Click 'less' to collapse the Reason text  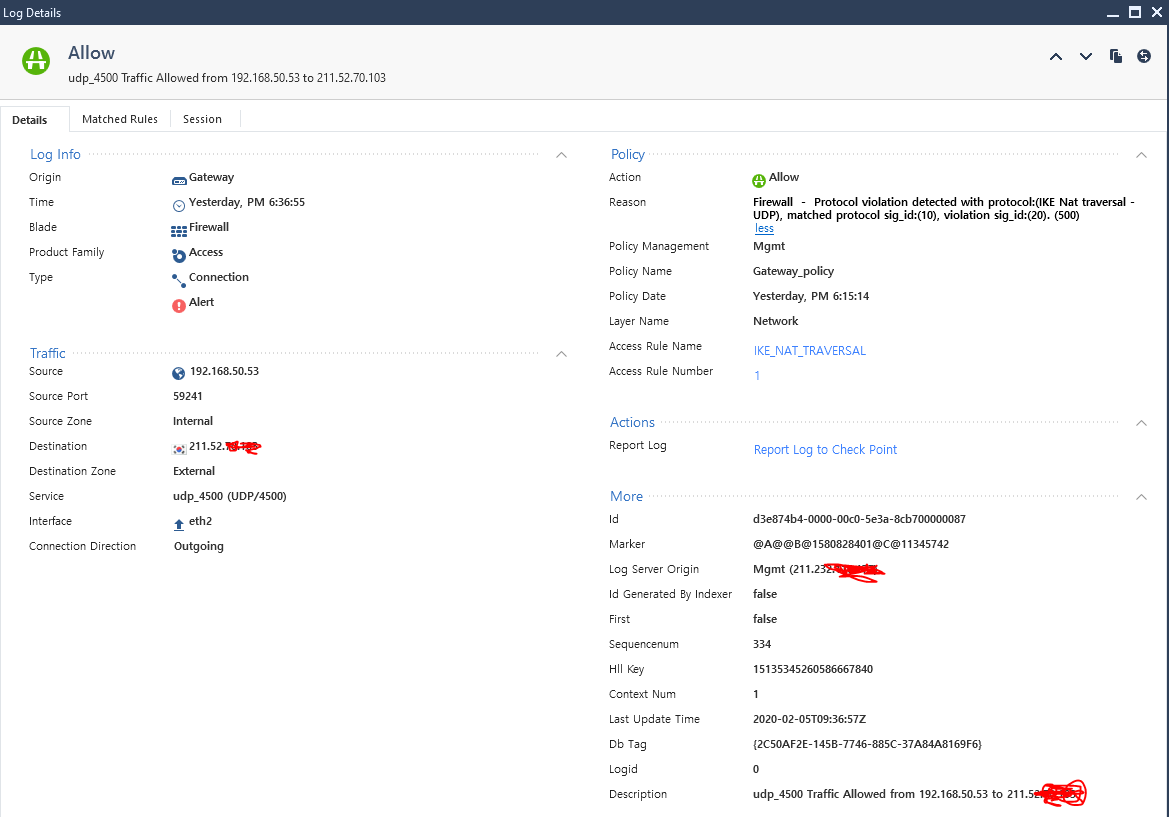(x=763, y=228)
